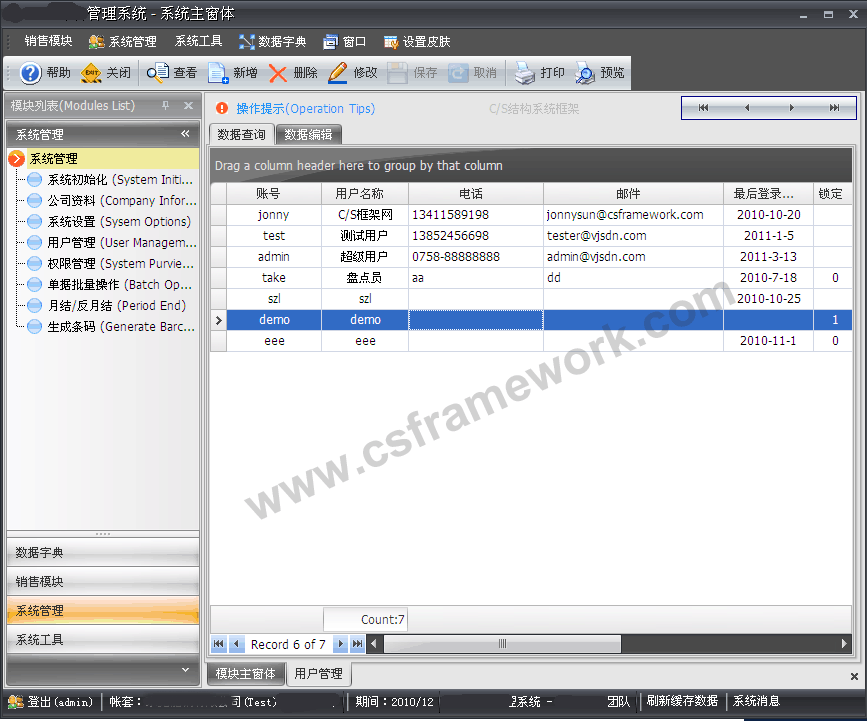Toggle locked cell for demo row
The width and height of the screenshot is (867, 721).
pos(834,320)
